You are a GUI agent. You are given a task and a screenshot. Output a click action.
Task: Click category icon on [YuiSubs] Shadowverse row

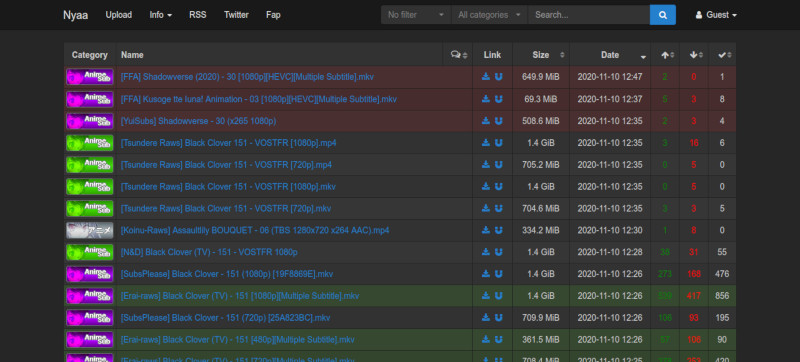click(90, 121)
